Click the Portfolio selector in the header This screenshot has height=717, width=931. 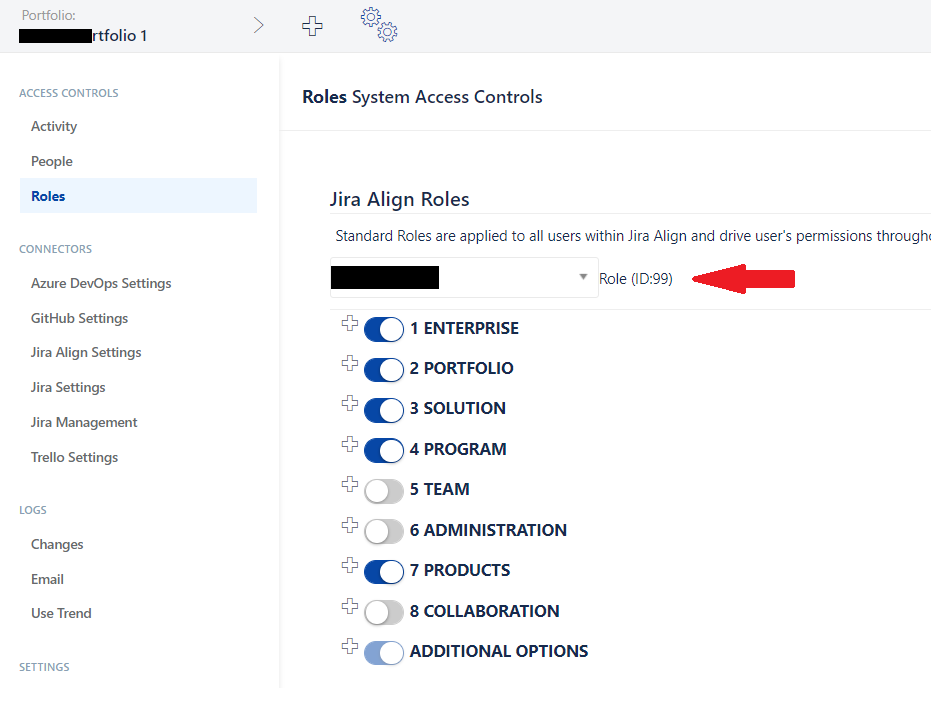tap(83, 26)
